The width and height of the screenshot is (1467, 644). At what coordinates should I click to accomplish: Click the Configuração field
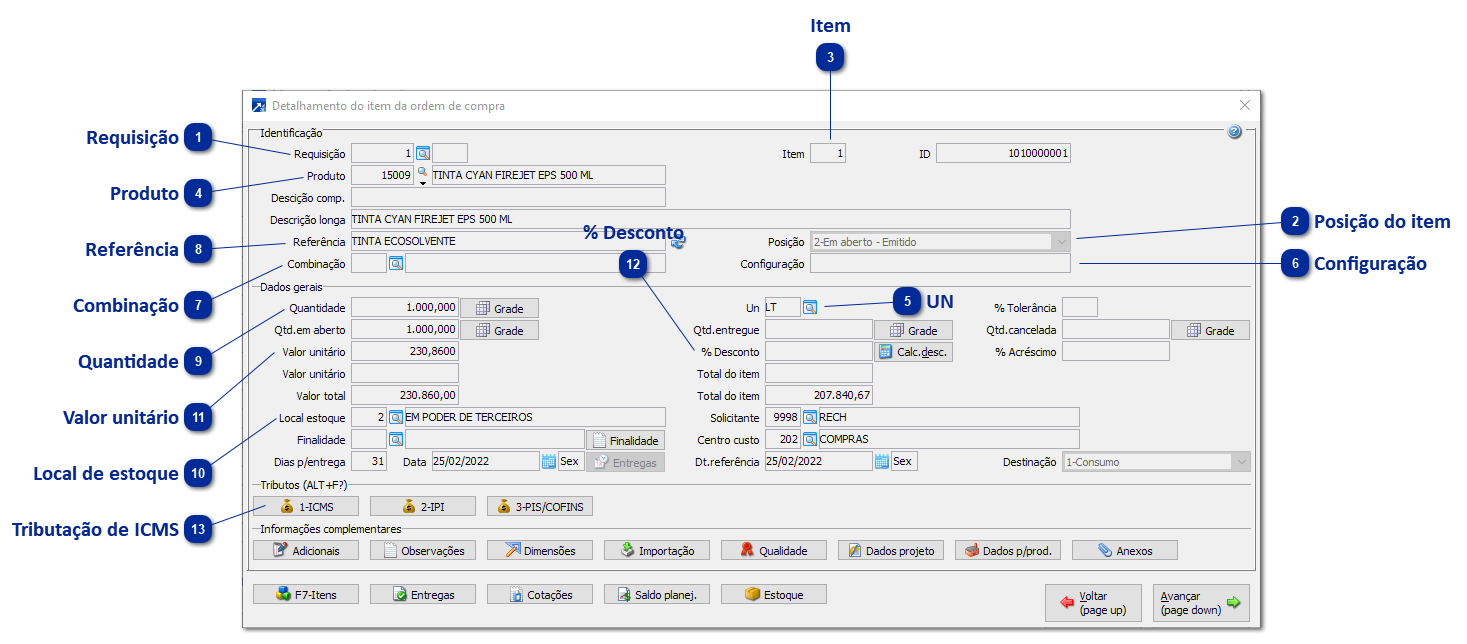(x=940, y=264)
